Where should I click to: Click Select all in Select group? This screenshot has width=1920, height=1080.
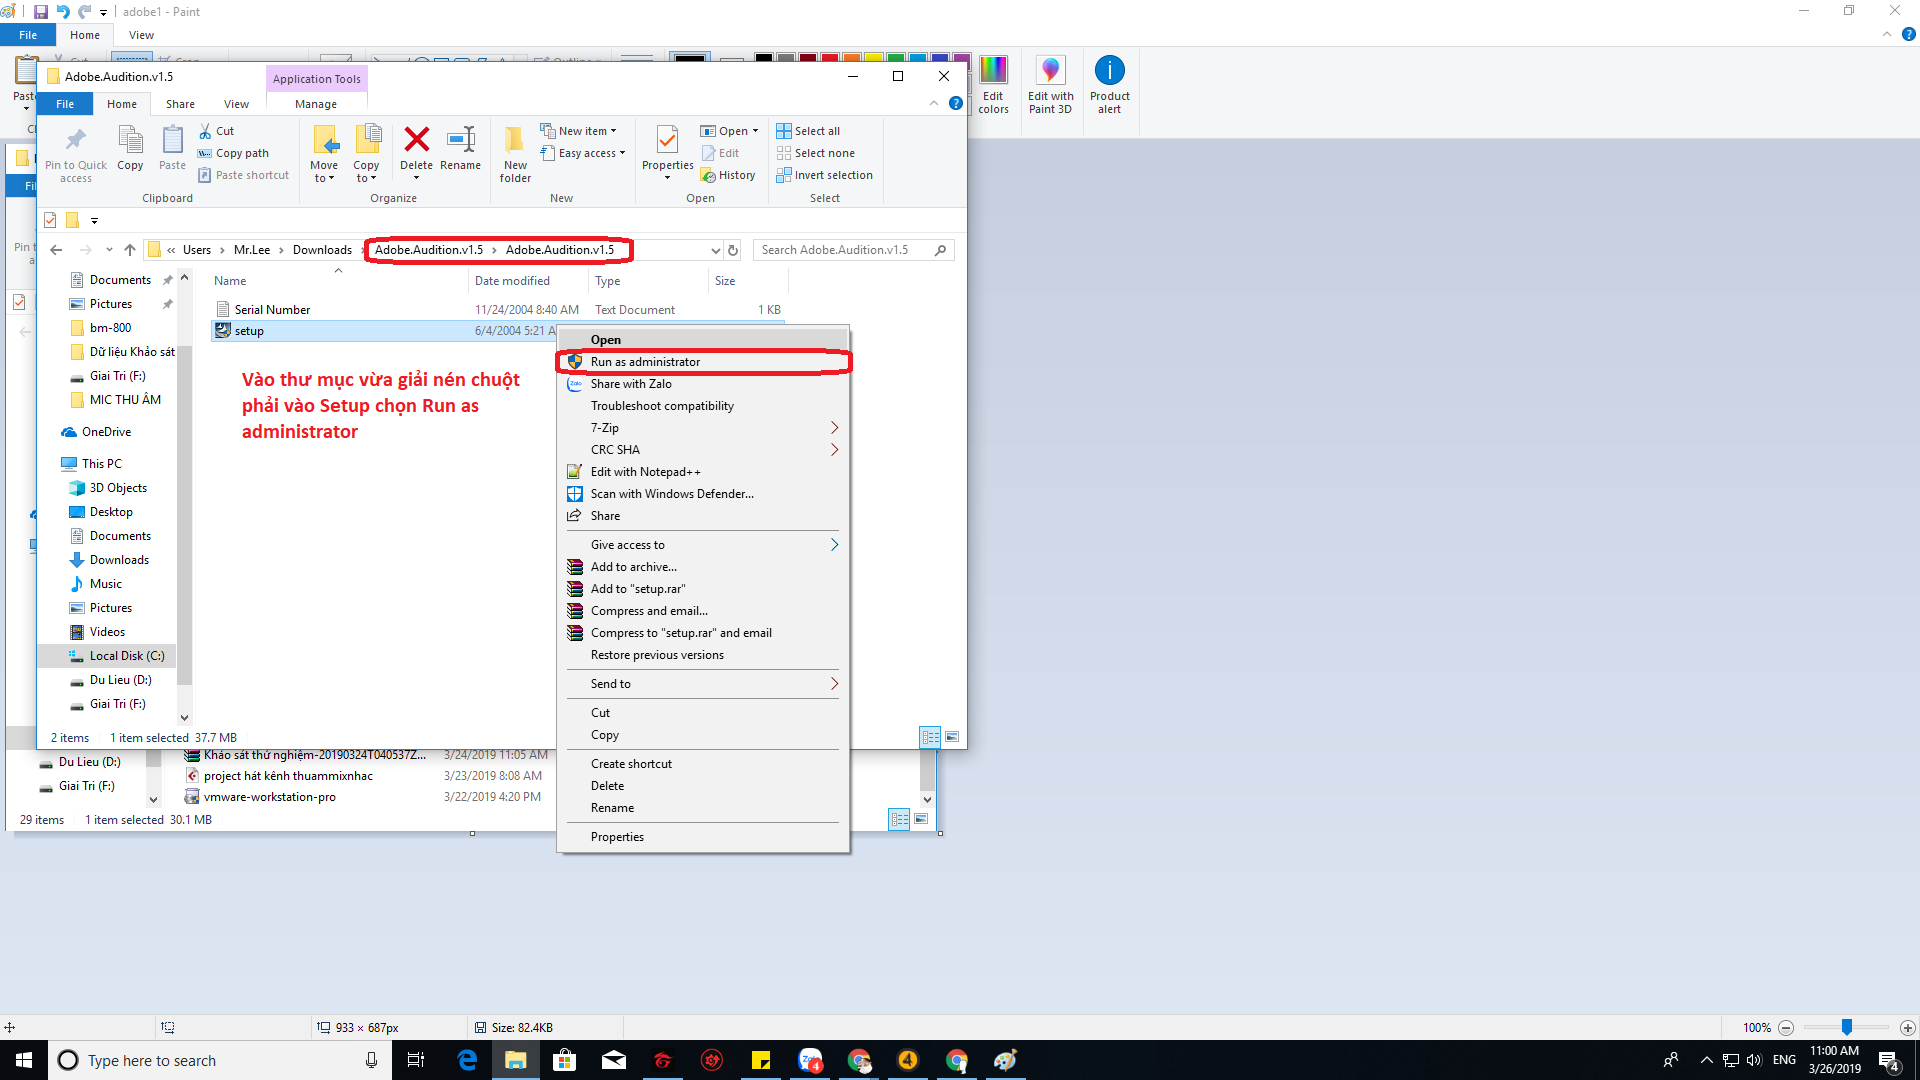808,131
